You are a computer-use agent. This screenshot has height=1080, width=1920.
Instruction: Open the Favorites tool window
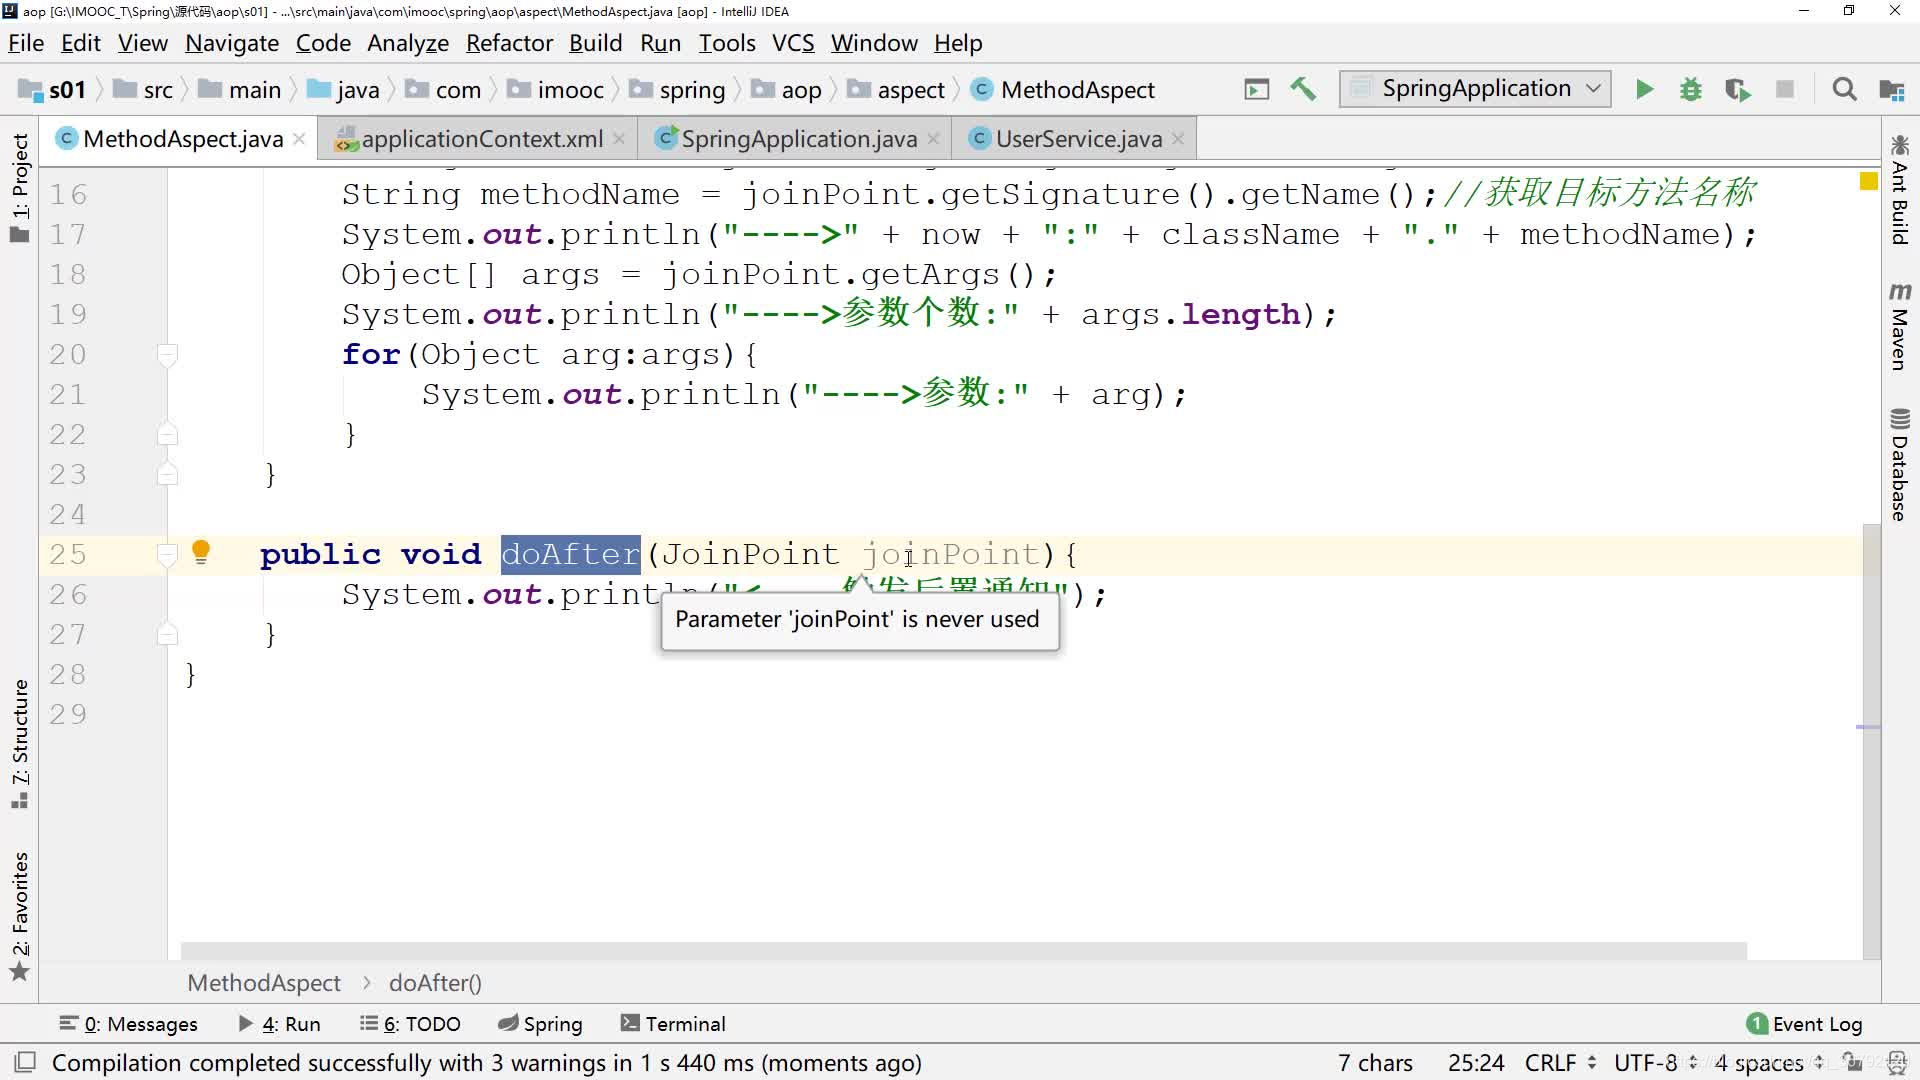pyautogui.click(x=19, y=916)
